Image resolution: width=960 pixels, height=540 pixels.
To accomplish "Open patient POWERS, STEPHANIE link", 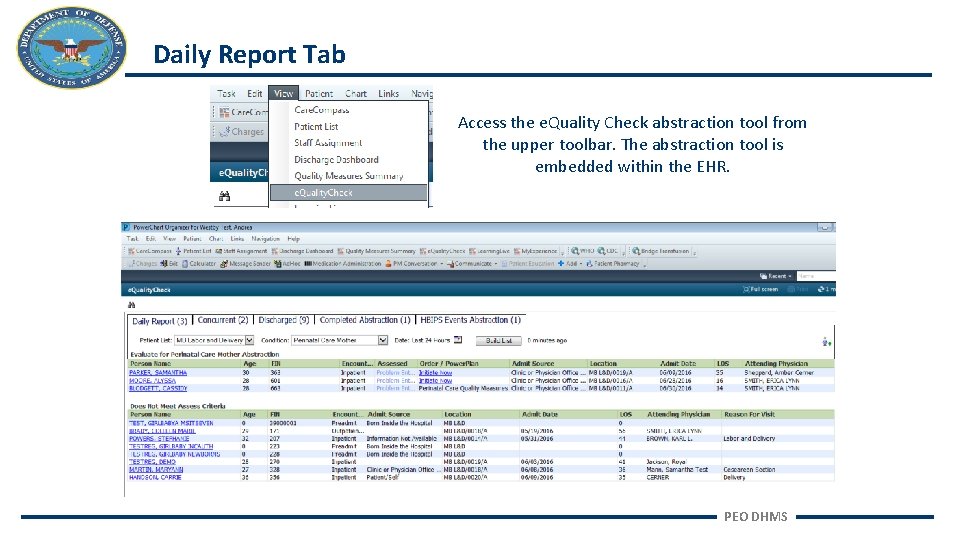I will tap(159, 439).
